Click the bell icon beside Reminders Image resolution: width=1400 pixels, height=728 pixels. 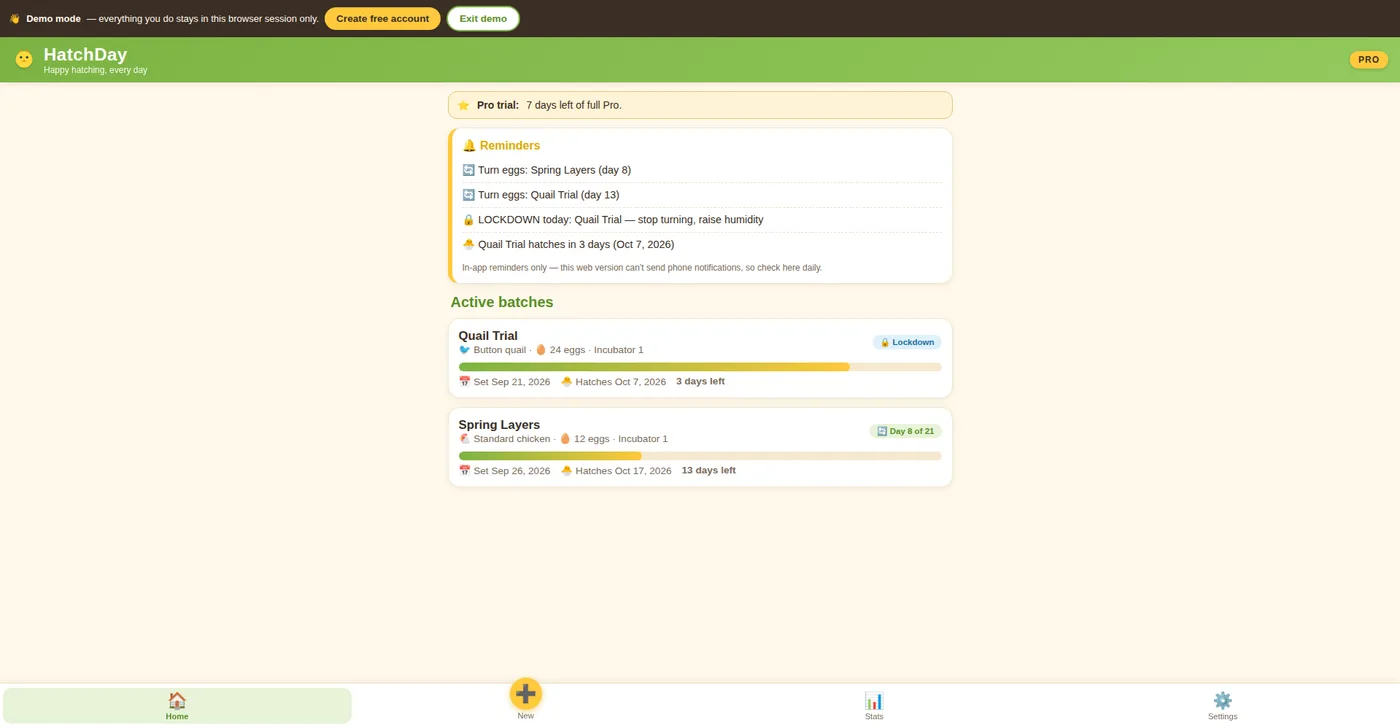coord(469,146)
